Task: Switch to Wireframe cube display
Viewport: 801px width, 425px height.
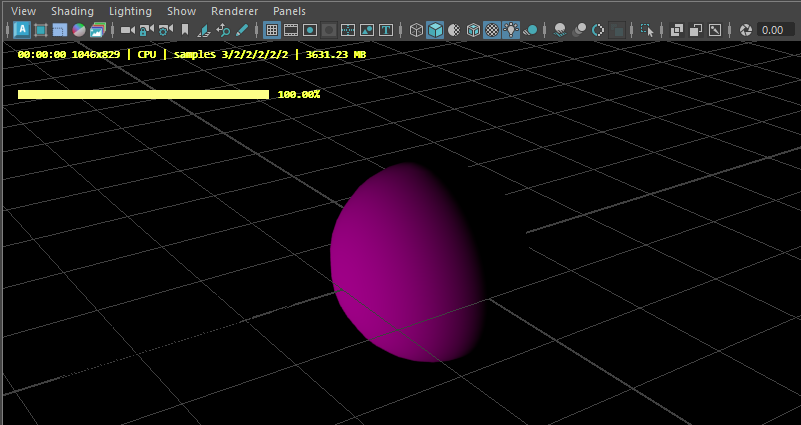Action: pyautogui.click(x=416, y=30)
